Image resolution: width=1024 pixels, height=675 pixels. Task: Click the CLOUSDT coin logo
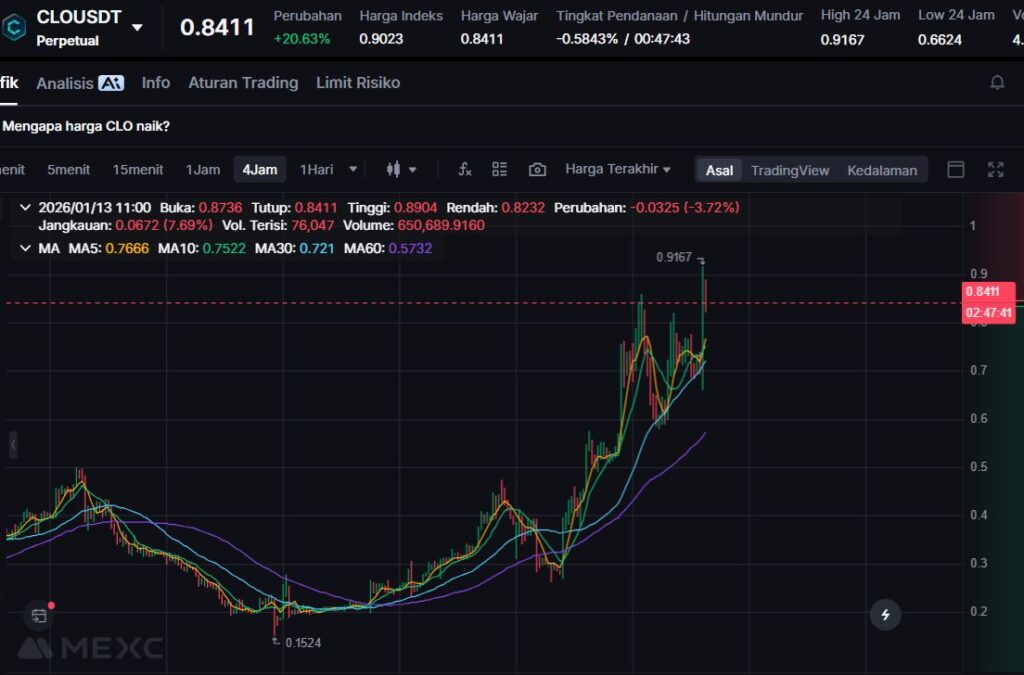15,27
